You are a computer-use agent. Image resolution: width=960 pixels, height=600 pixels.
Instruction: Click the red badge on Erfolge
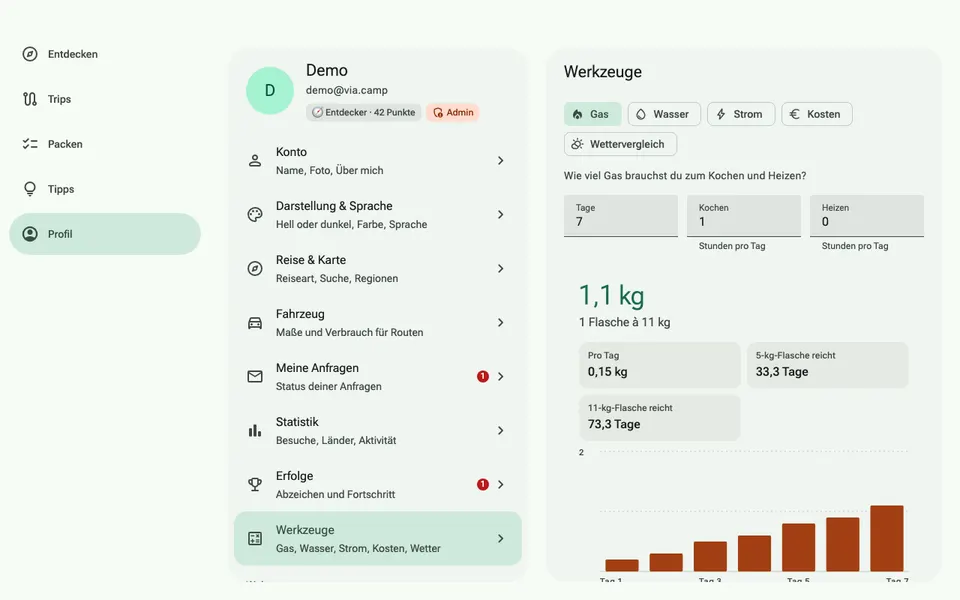(482, 484)
